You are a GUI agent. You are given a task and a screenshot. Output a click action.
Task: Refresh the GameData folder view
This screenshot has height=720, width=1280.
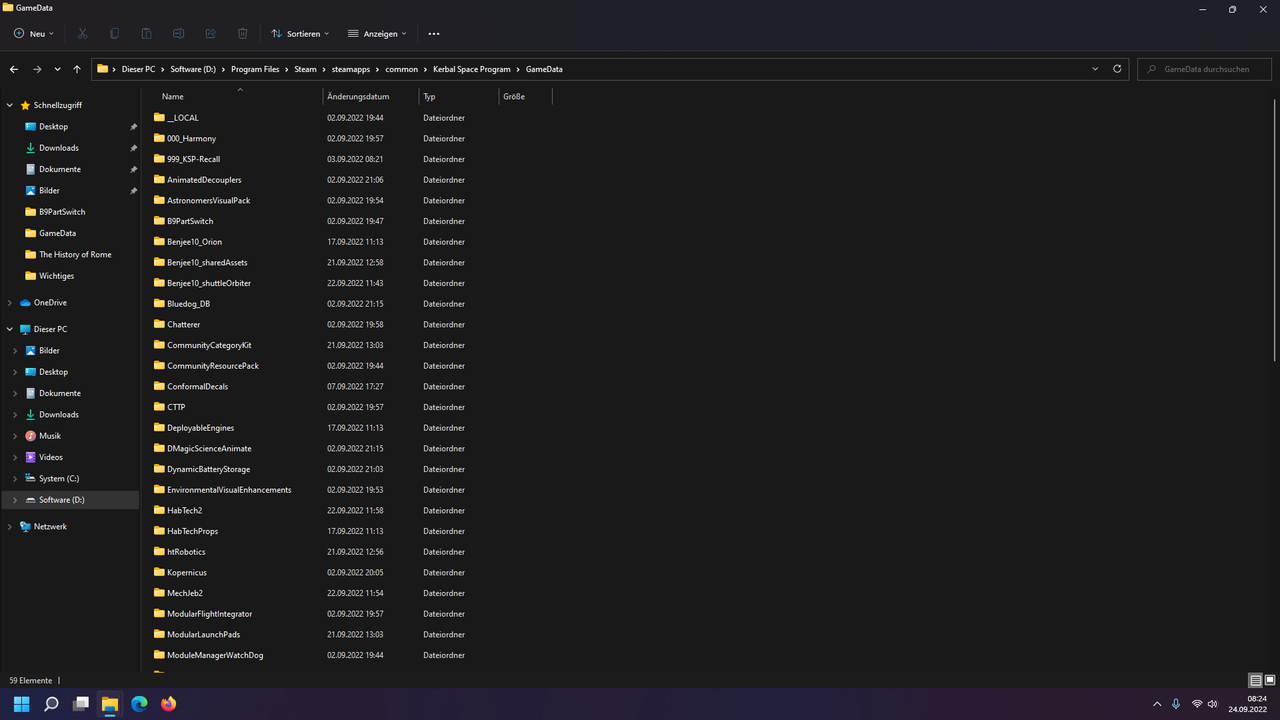tap(1119, 69)
